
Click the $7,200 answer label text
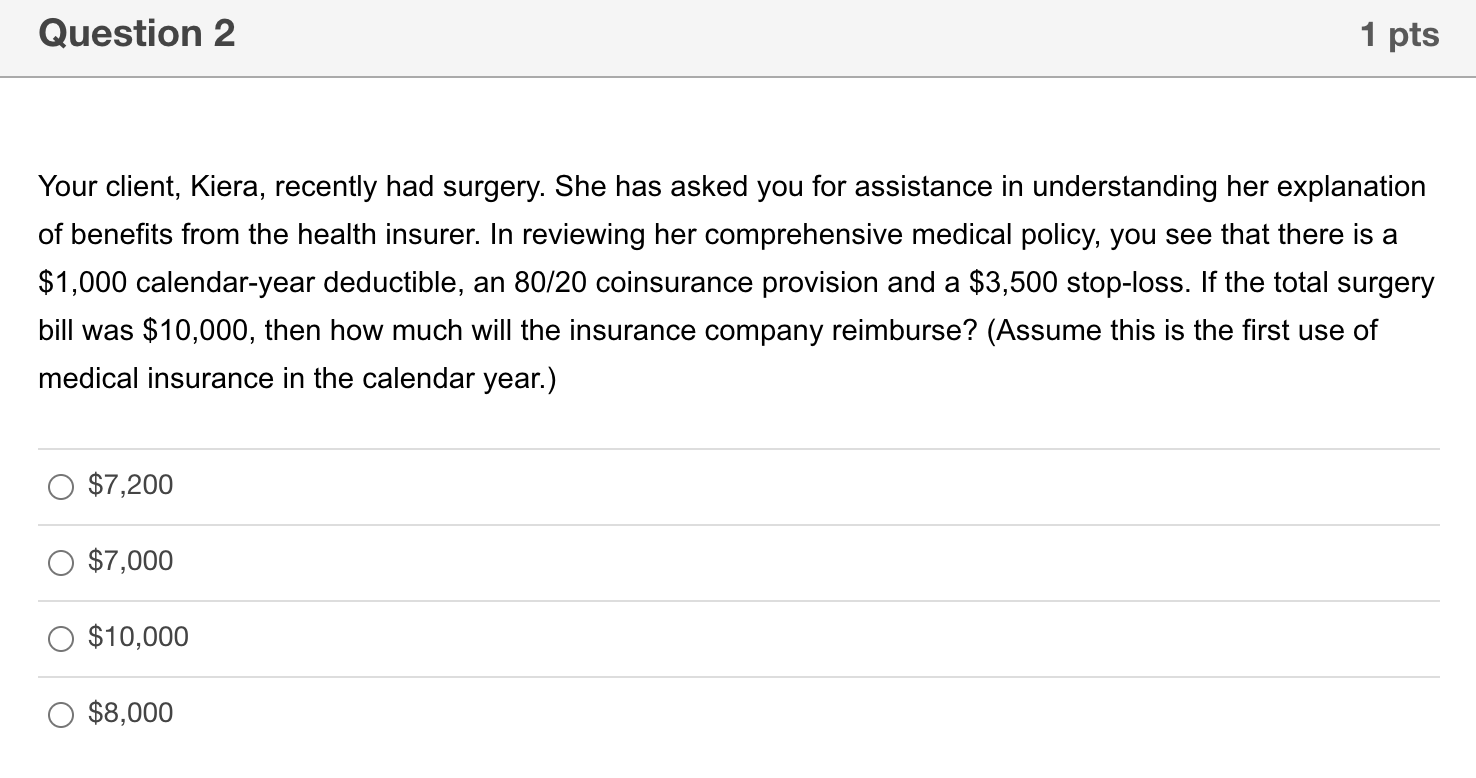tap(130, 485)
